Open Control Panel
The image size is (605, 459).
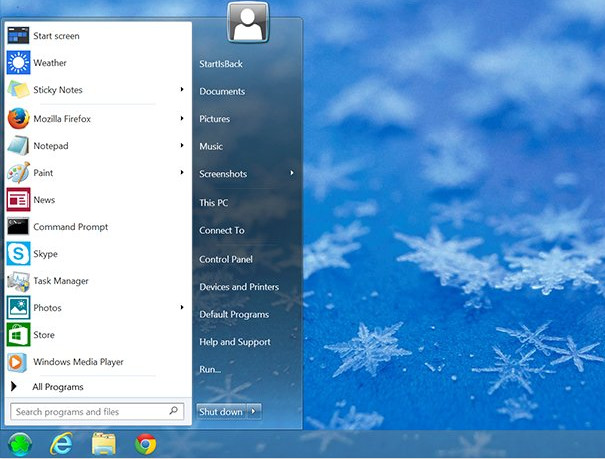(226, 260)
